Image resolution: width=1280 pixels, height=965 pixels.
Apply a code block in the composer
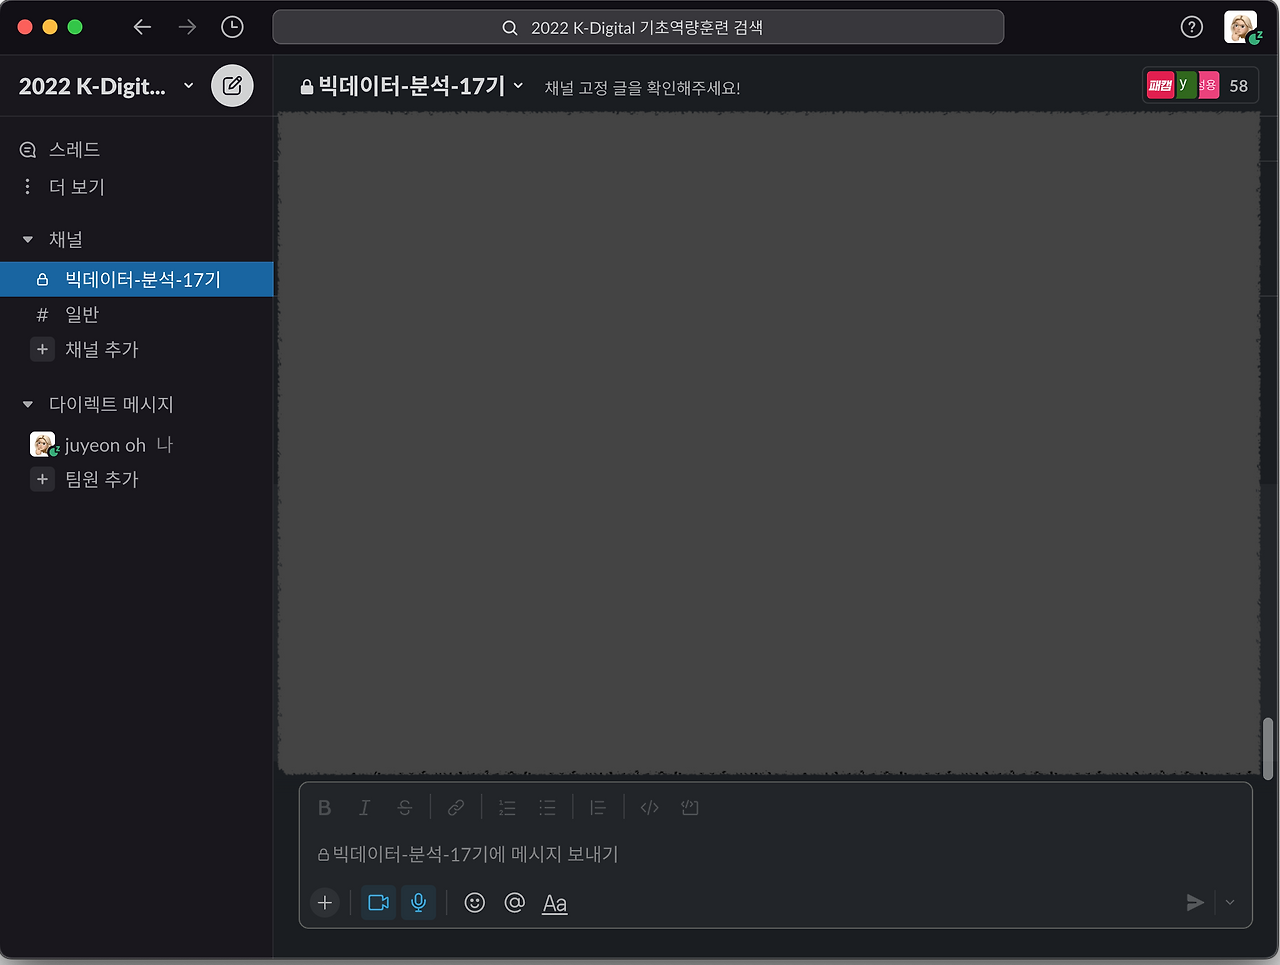[x=648, y=807]
